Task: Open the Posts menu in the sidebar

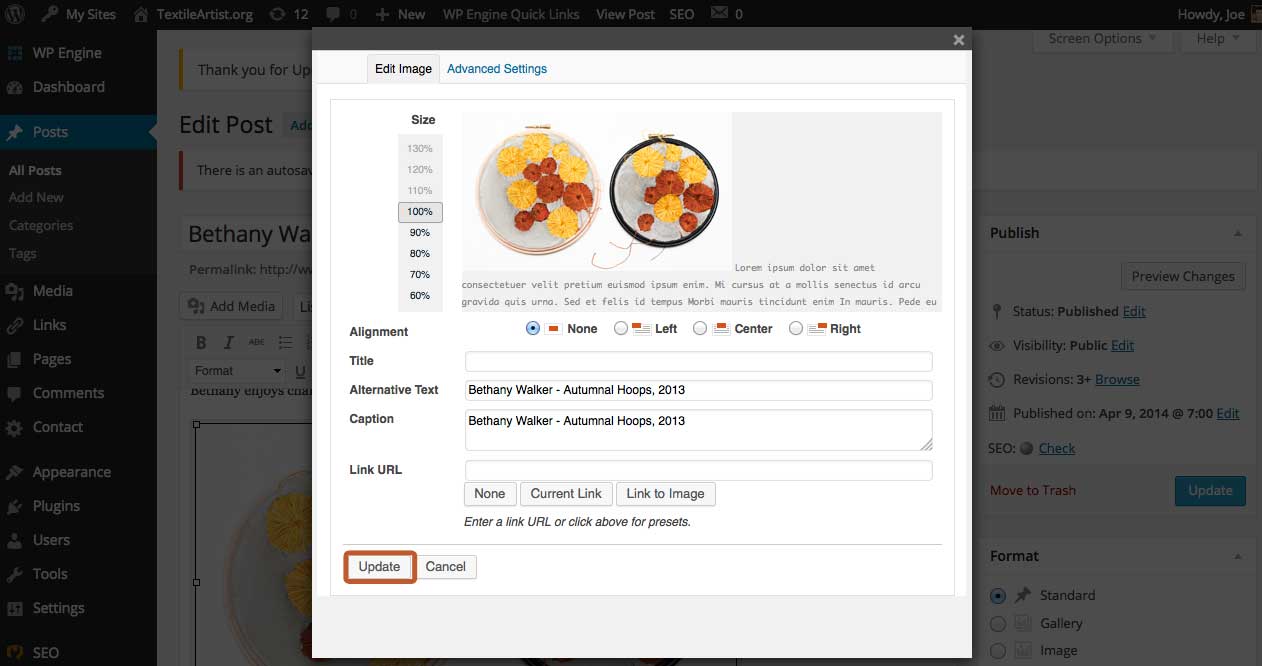Action: tap(78, 132)
